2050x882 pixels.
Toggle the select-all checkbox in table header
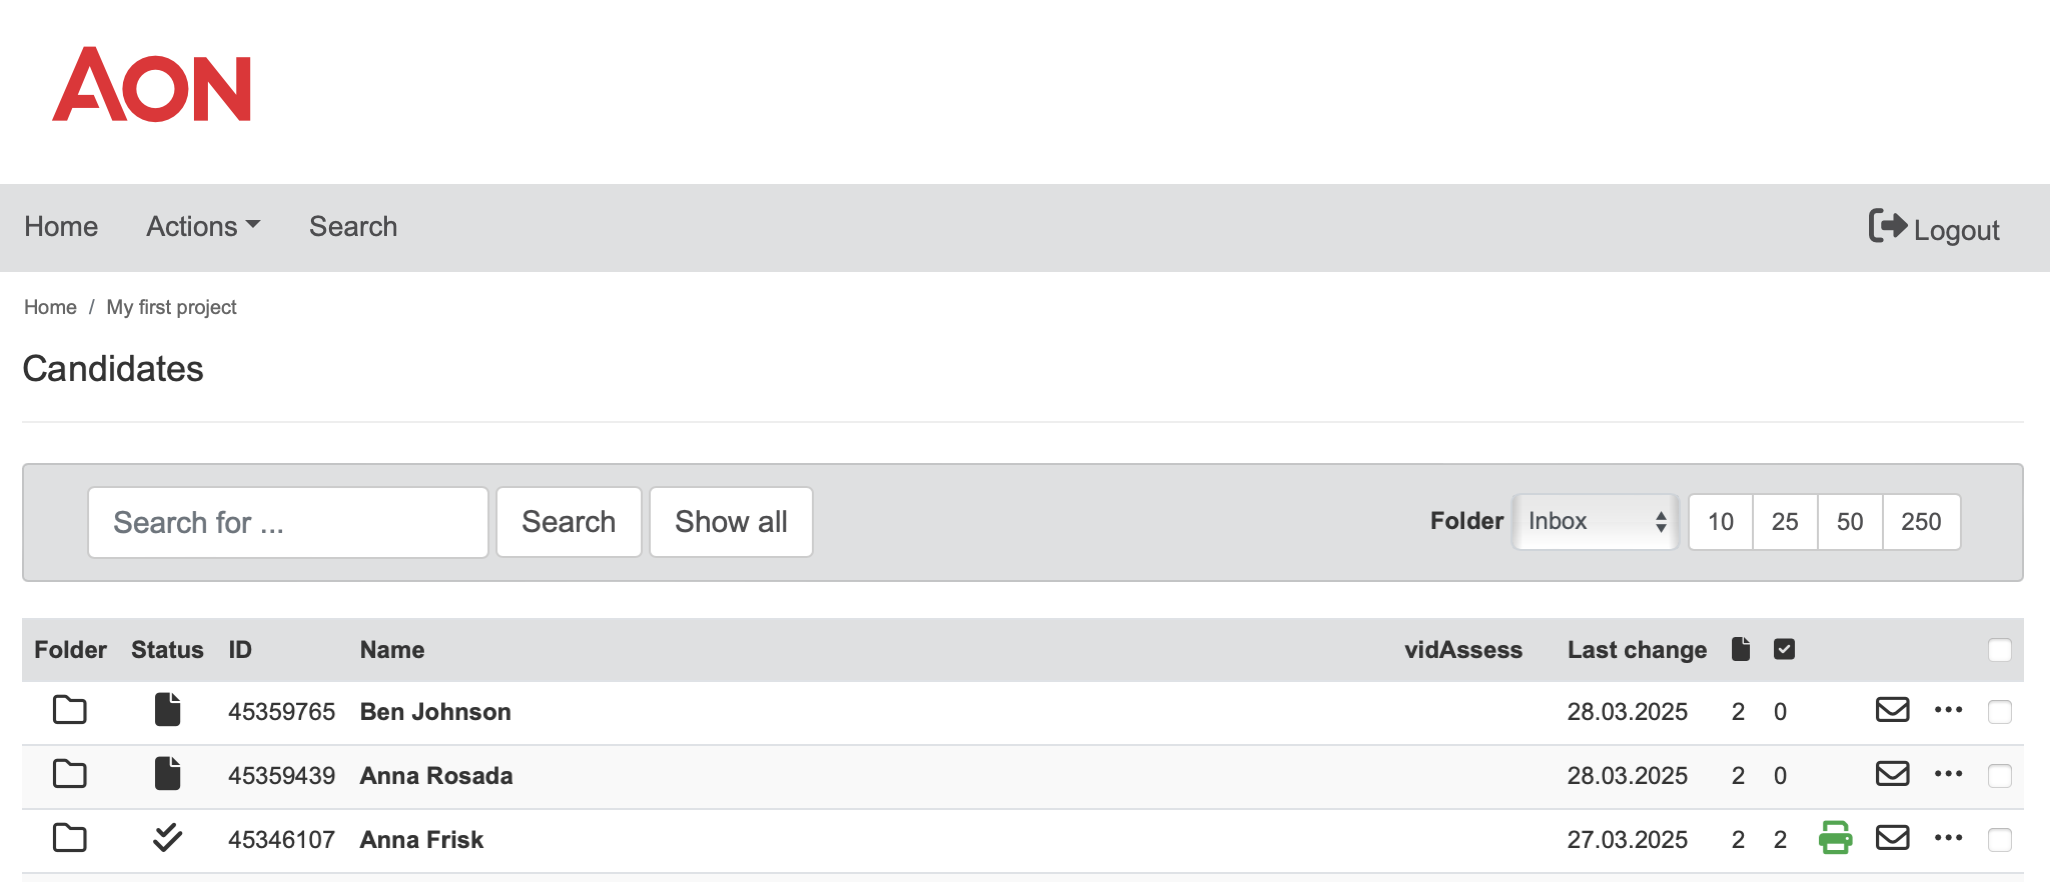pos(1999,650)
